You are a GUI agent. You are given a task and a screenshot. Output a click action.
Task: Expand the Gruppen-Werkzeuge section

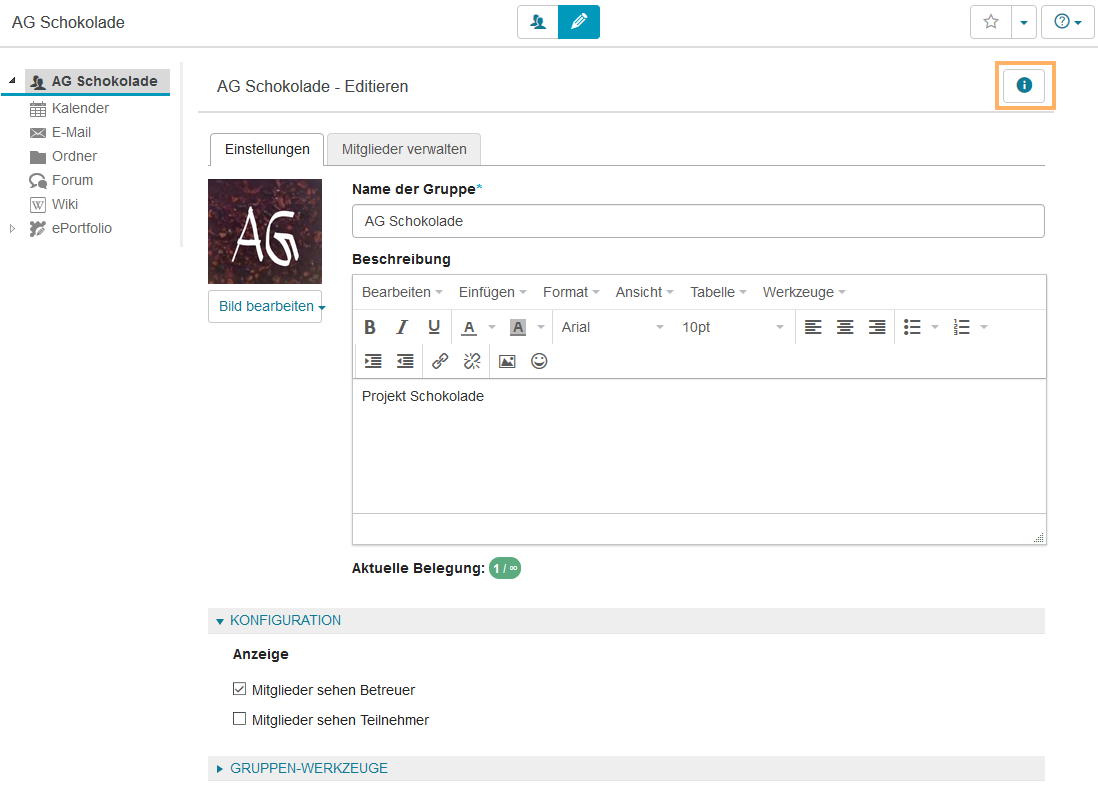point(309,768)
